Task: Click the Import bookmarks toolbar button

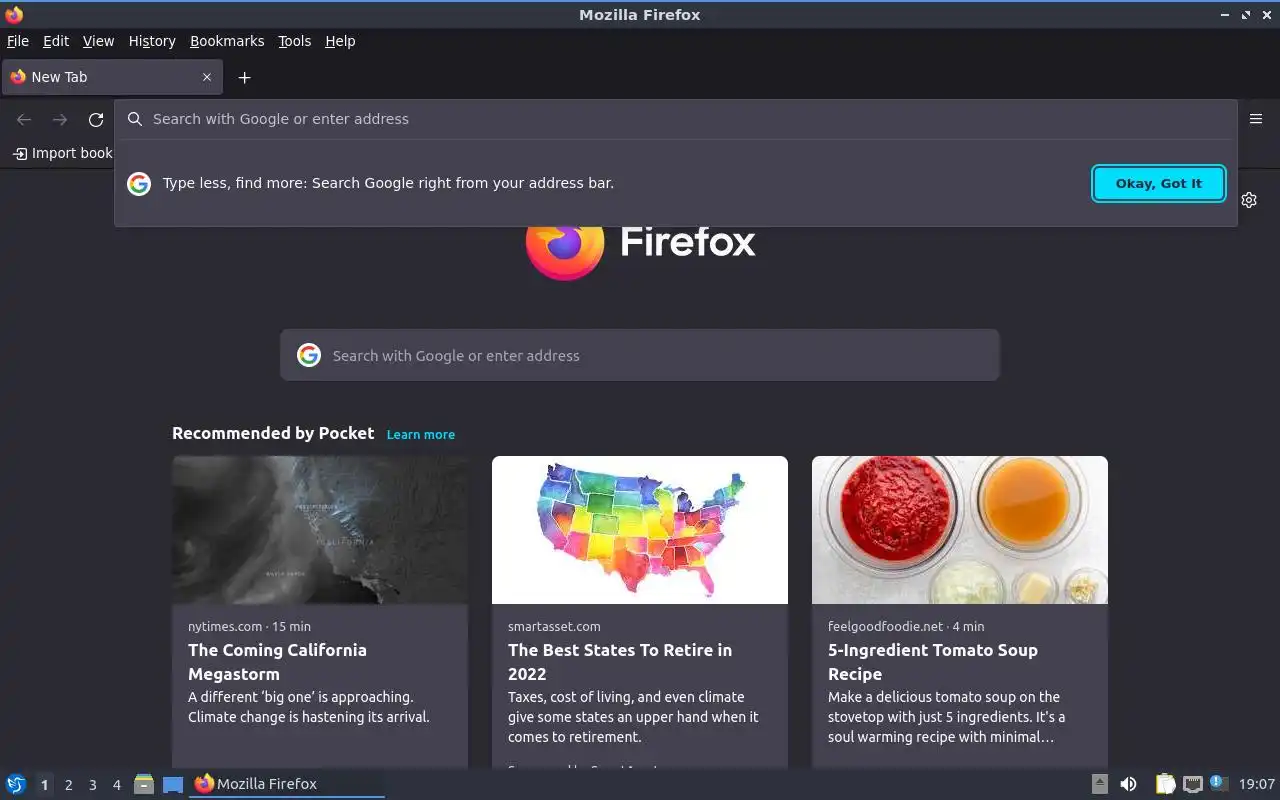Action: pyautogui.click(x=62, y=153)
